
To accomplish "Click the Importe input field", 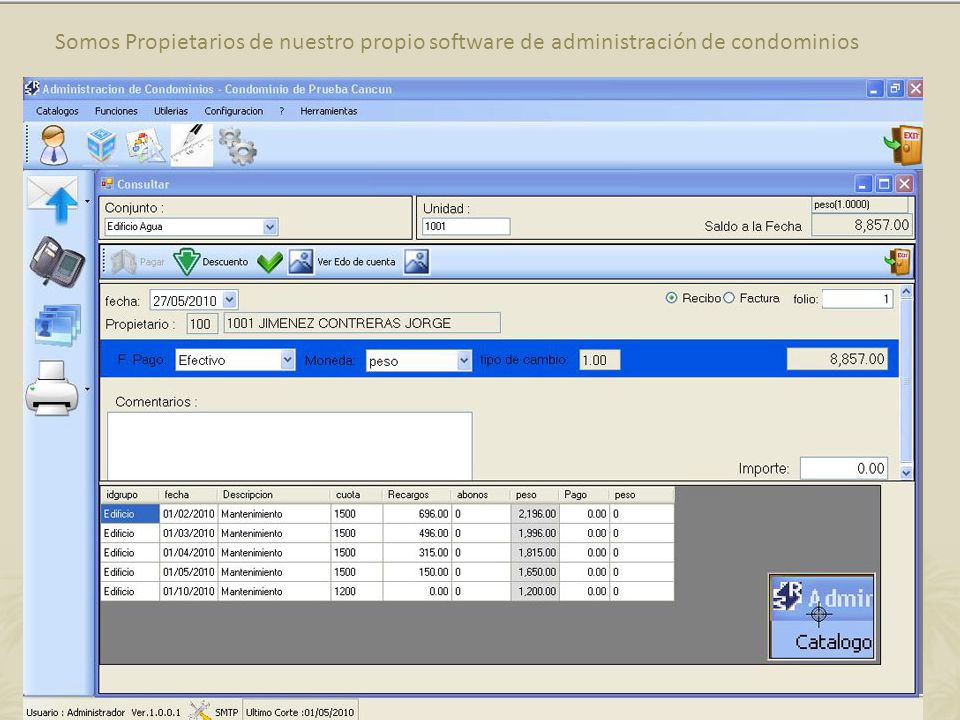I will (844, 468).
